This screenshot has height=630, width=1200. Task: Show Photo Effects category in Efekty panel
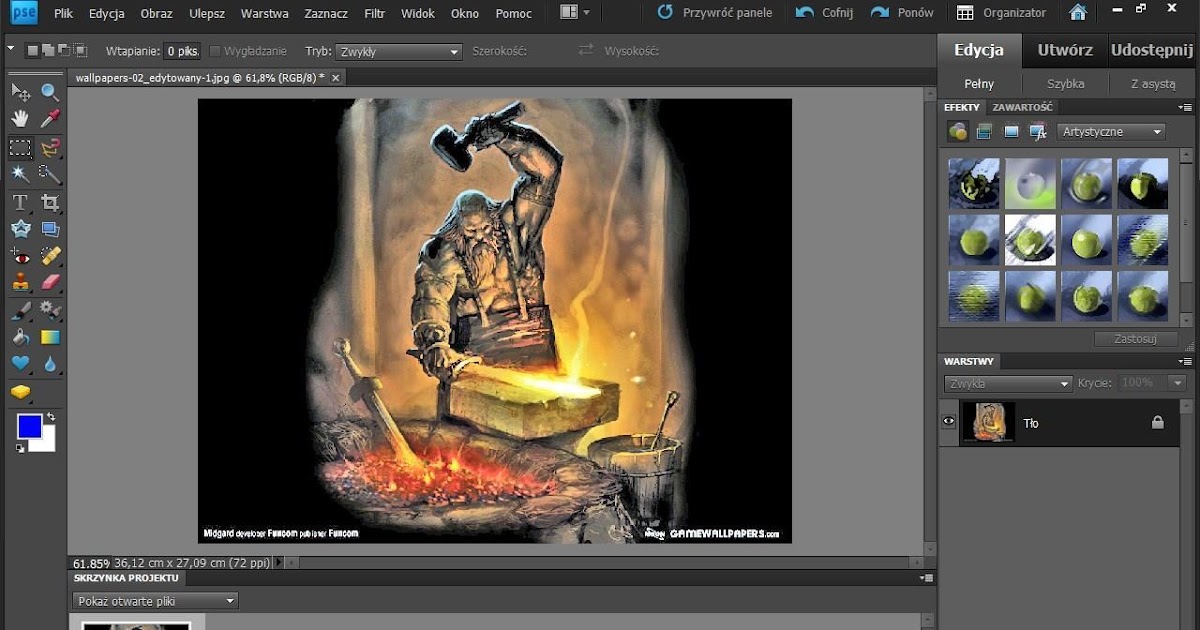1011,131
